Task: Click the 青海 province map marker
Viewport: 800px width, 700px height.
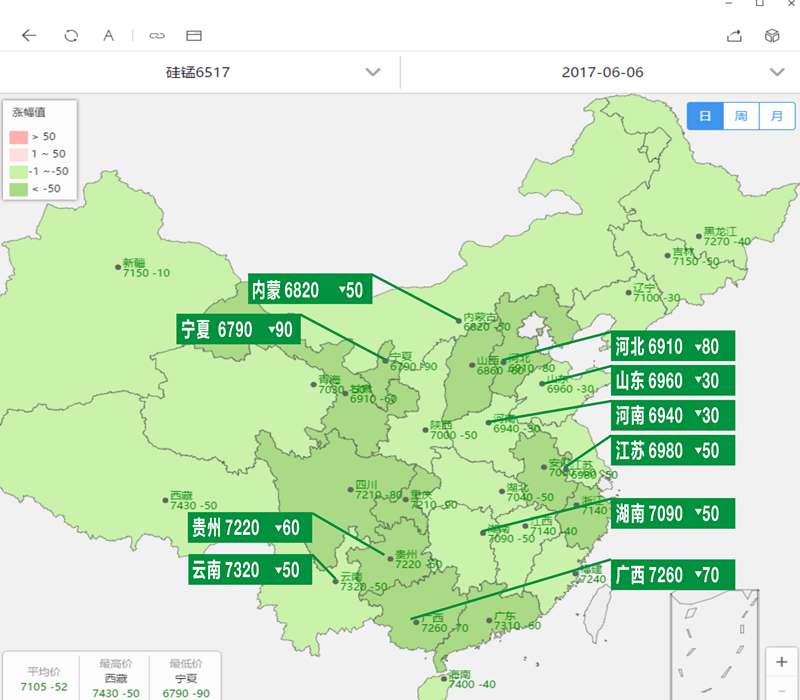Action: [x=313, y=384]
